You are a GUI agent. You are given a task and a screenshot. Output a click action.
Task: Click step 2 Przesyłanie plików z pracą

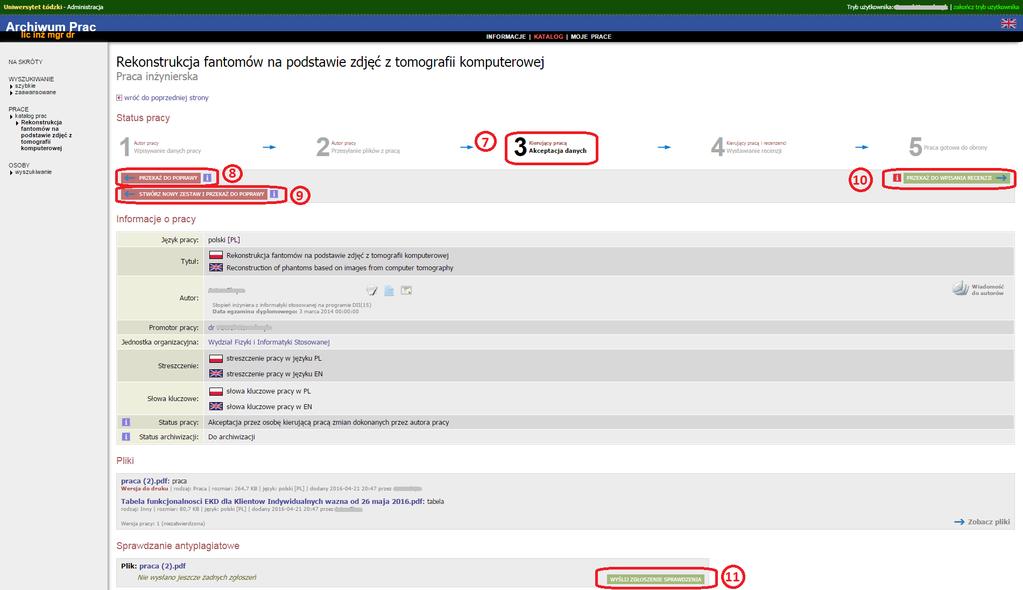358,147
